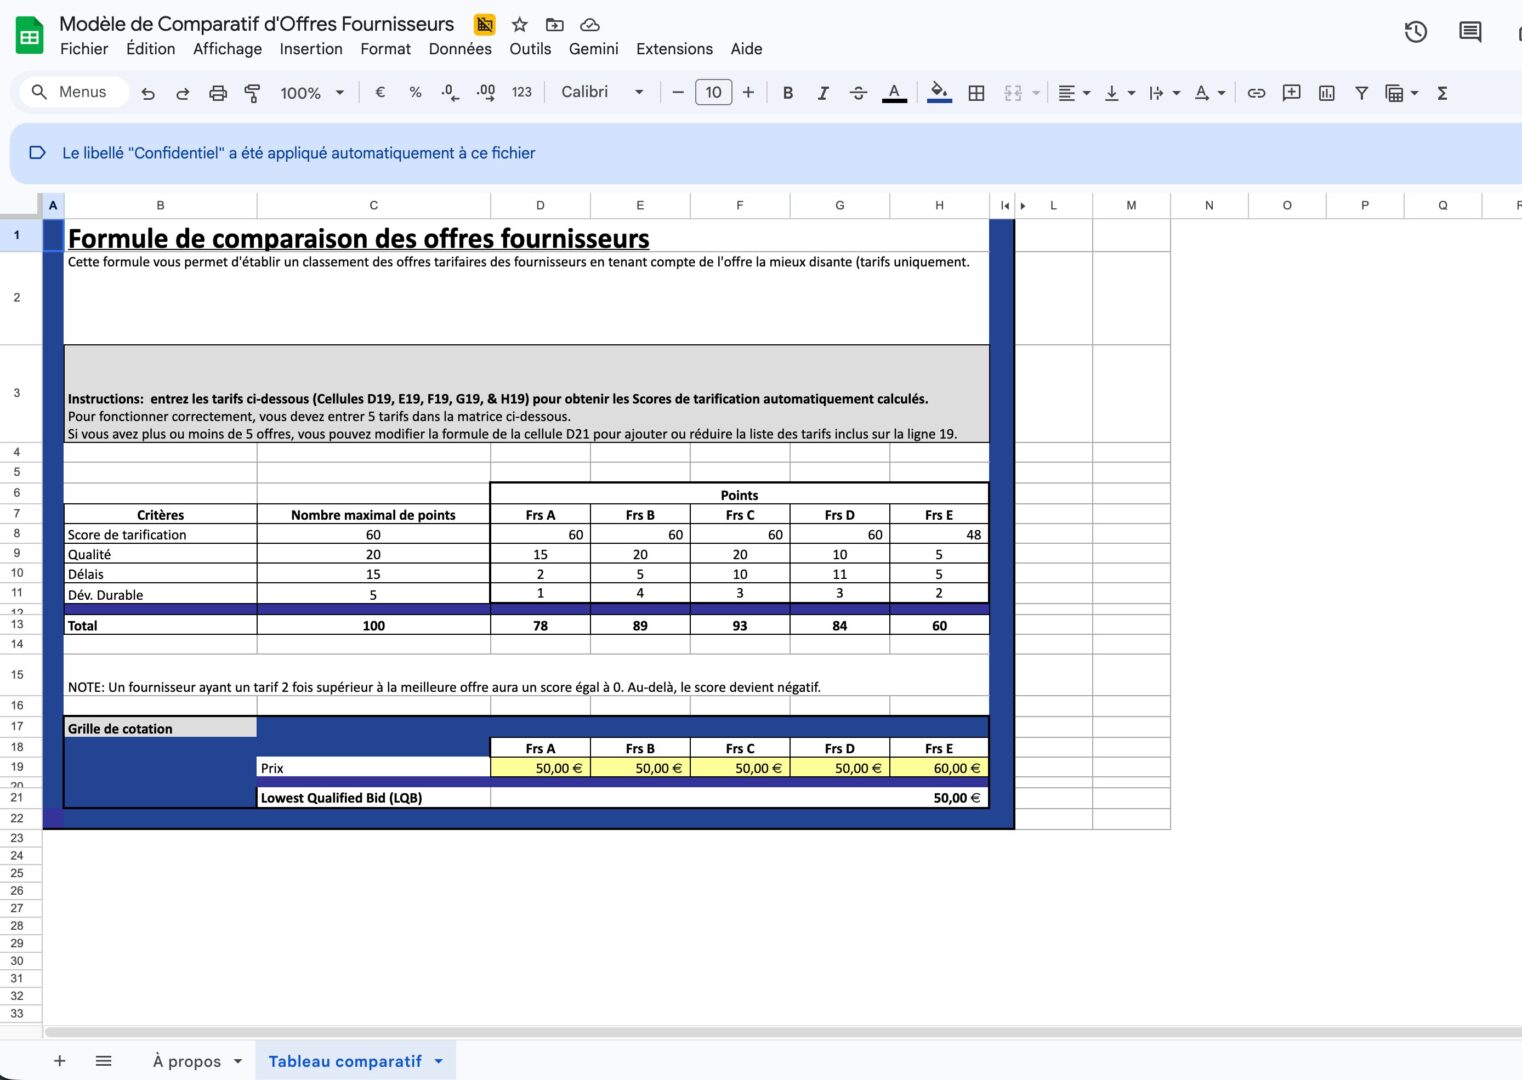Open the Gemini menu

pos(594,49)
